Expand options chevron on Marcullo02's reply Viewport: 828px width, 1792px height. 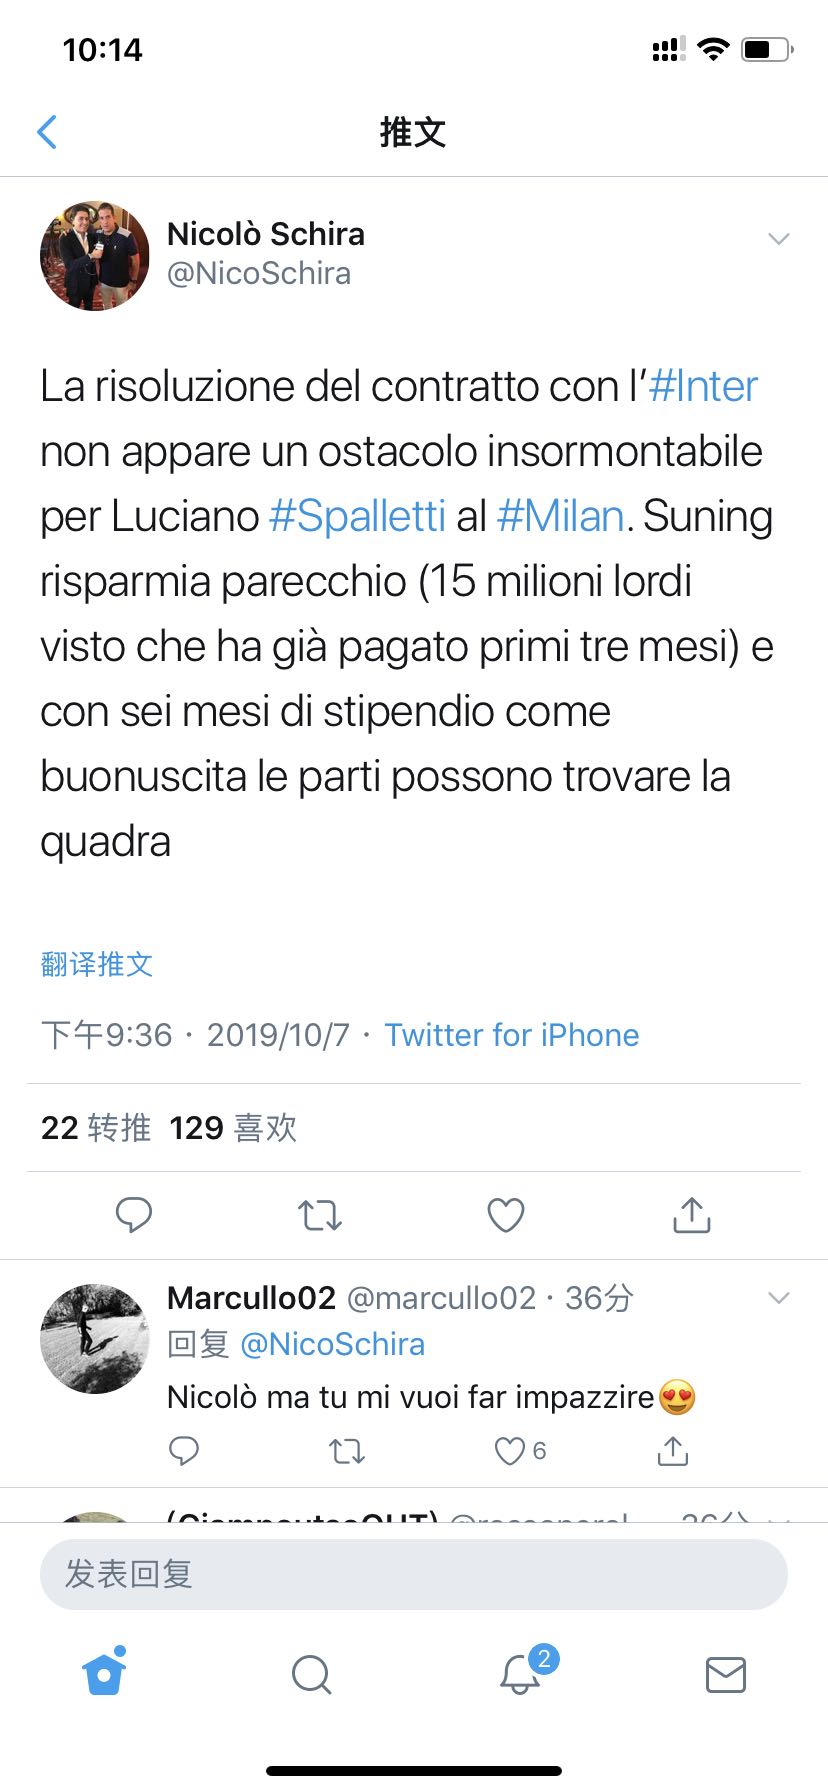point(778,1298)
